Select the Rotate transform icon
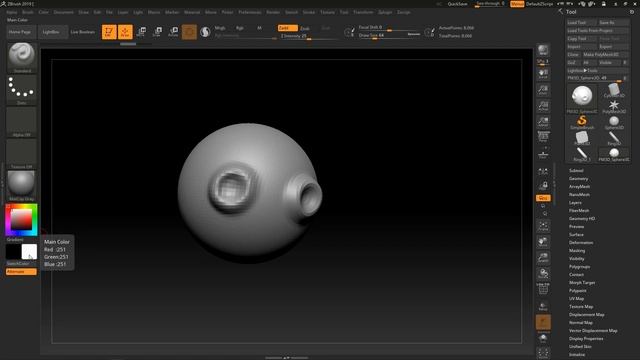Image resolution: width=640 pixels, height=360 pixels. [173, 32]
